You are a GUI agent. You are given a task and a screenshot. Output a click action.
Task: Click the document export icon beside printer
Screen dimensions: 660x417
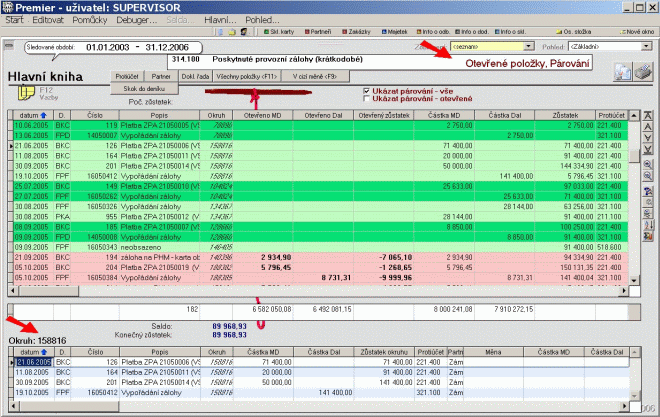click(623, 72)
